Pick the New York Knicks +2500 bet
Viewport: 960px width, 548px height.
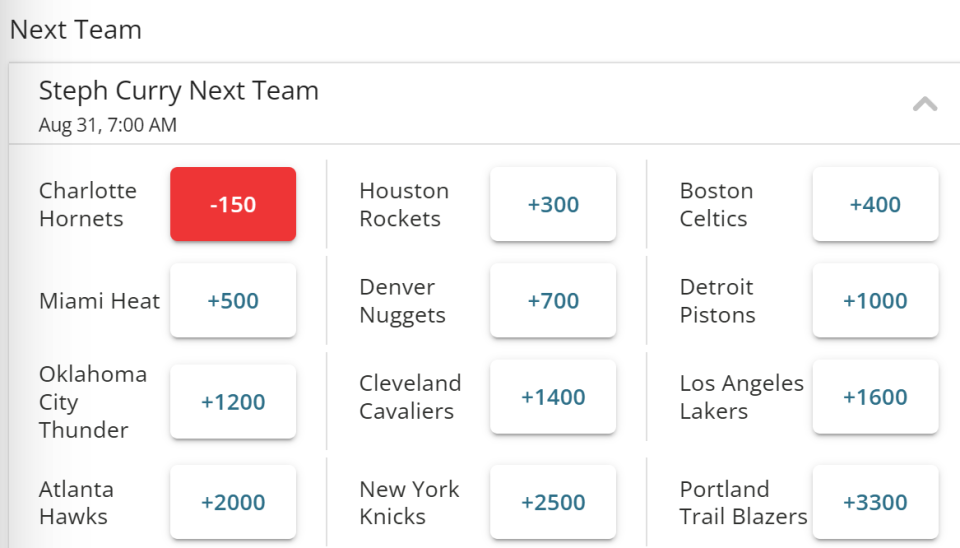coord(553,502)
